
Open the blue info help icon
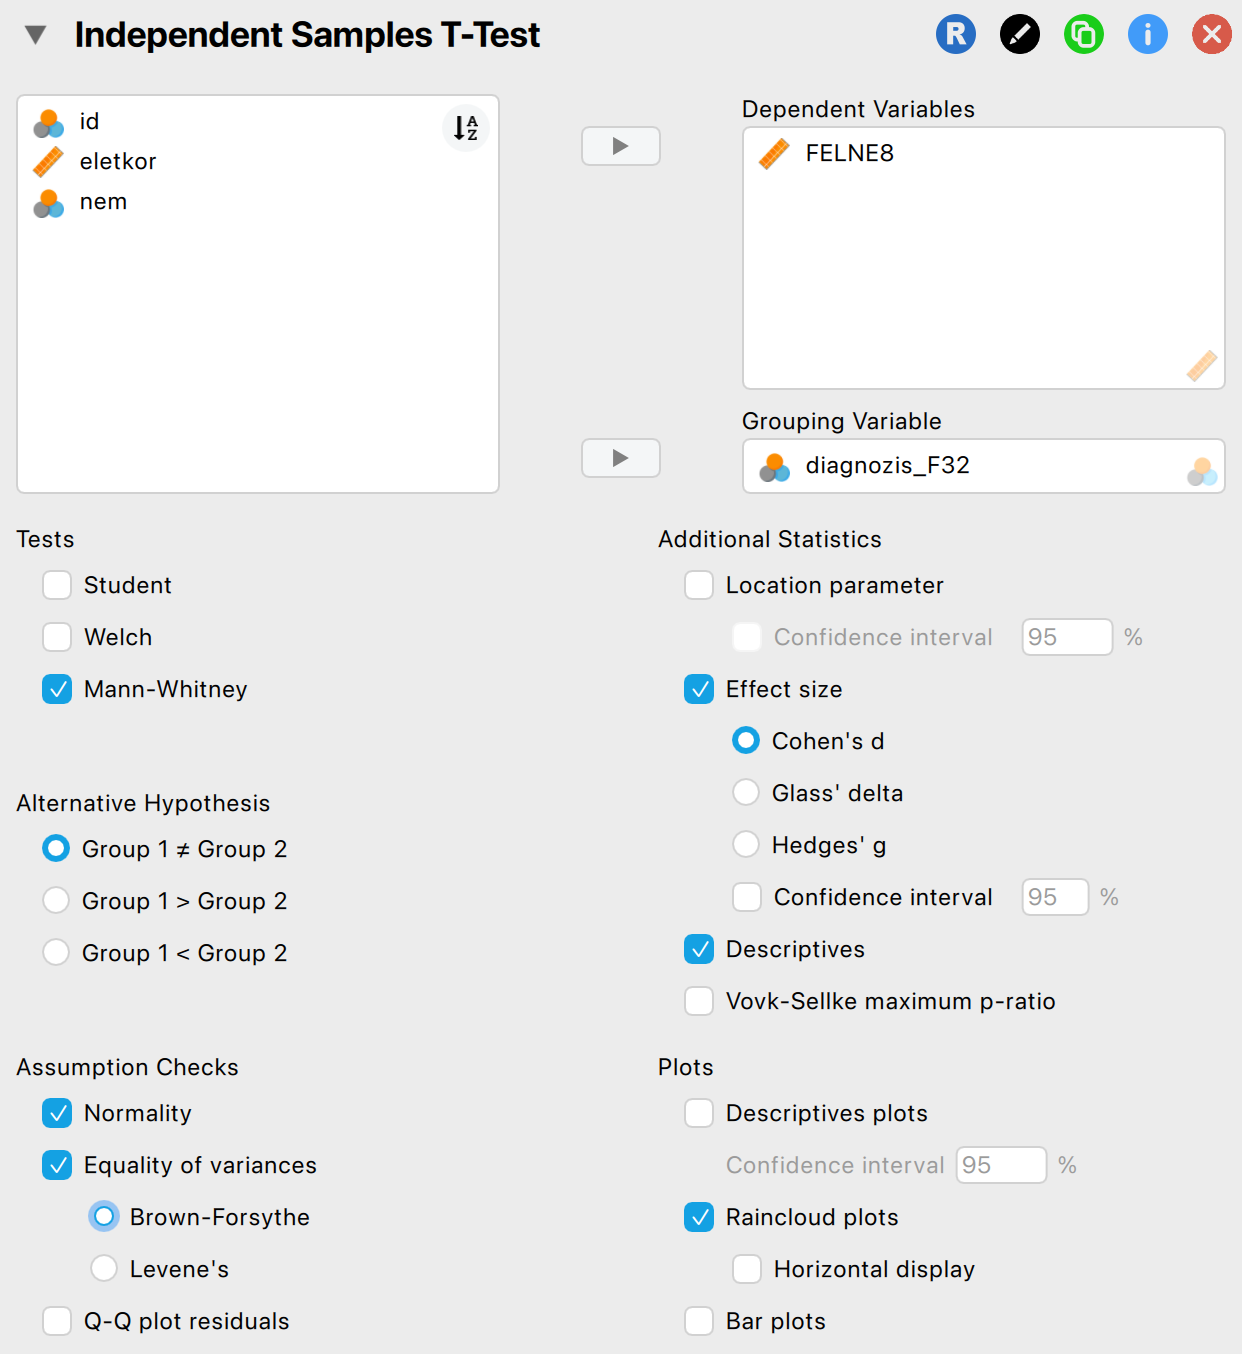pyautogui.click(x=1147, y=35)
